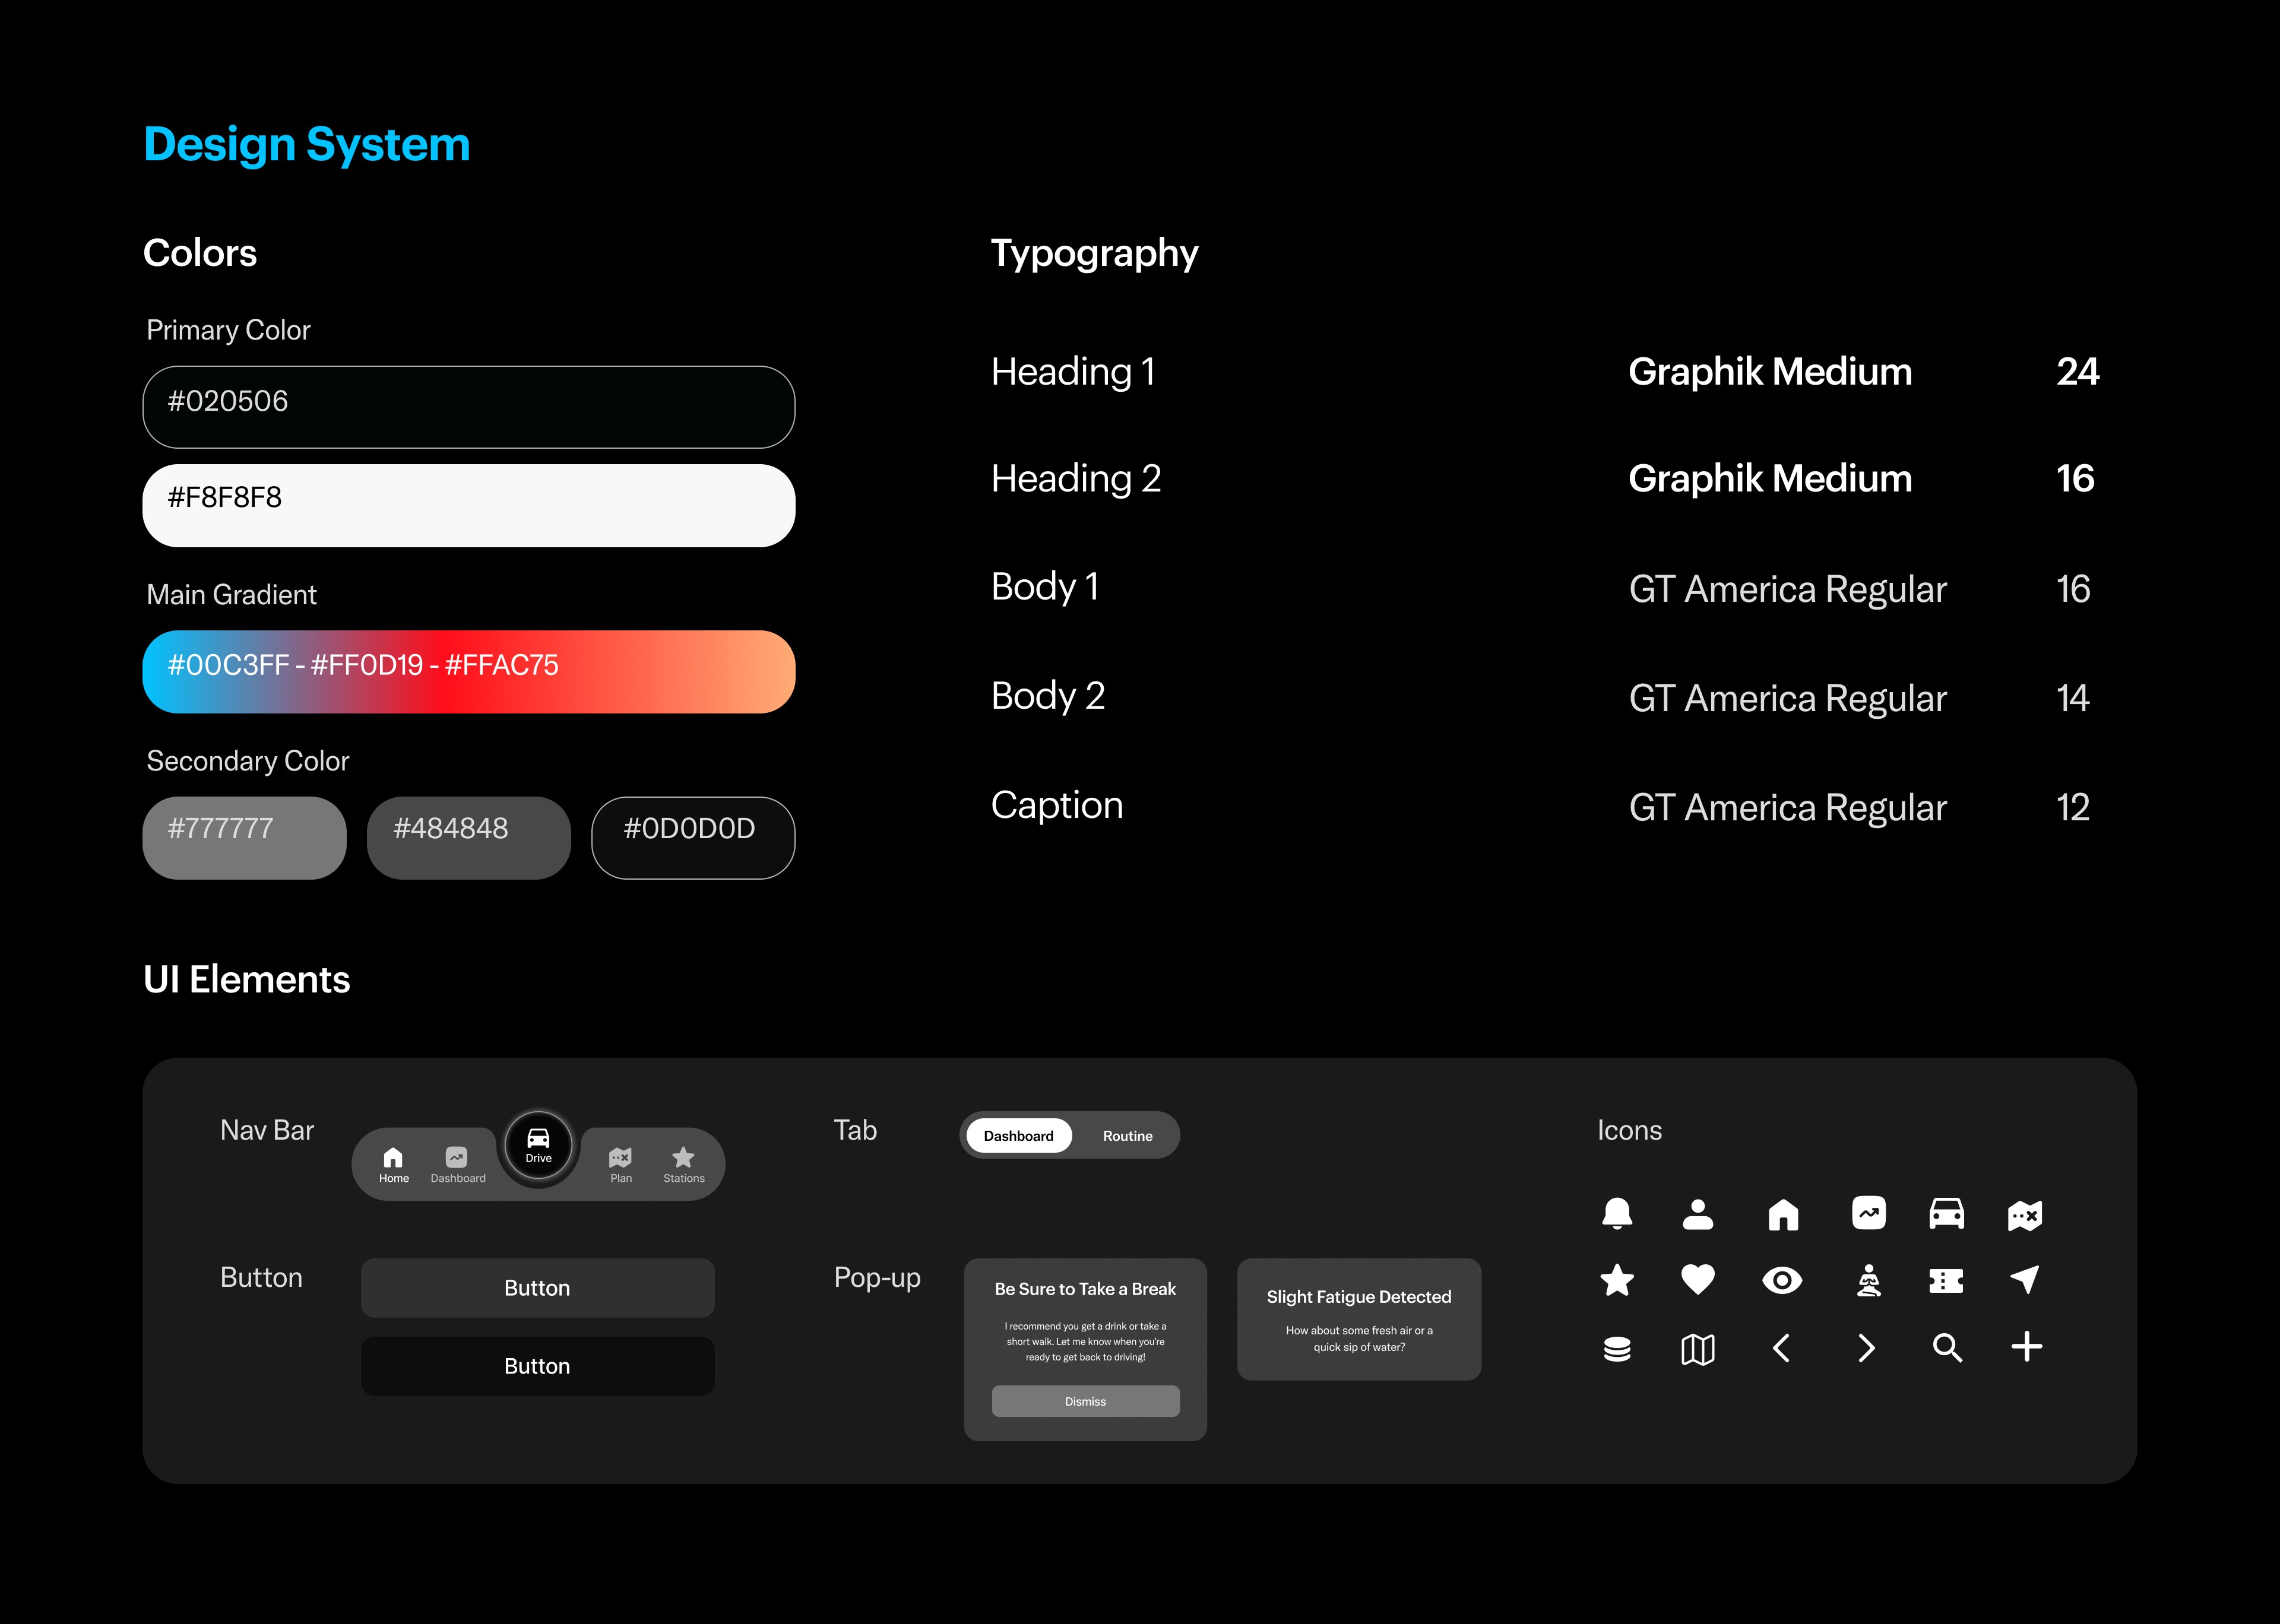Click the heart favorite icon
2280x1624 pixels.
(x=1697, y=1279)
